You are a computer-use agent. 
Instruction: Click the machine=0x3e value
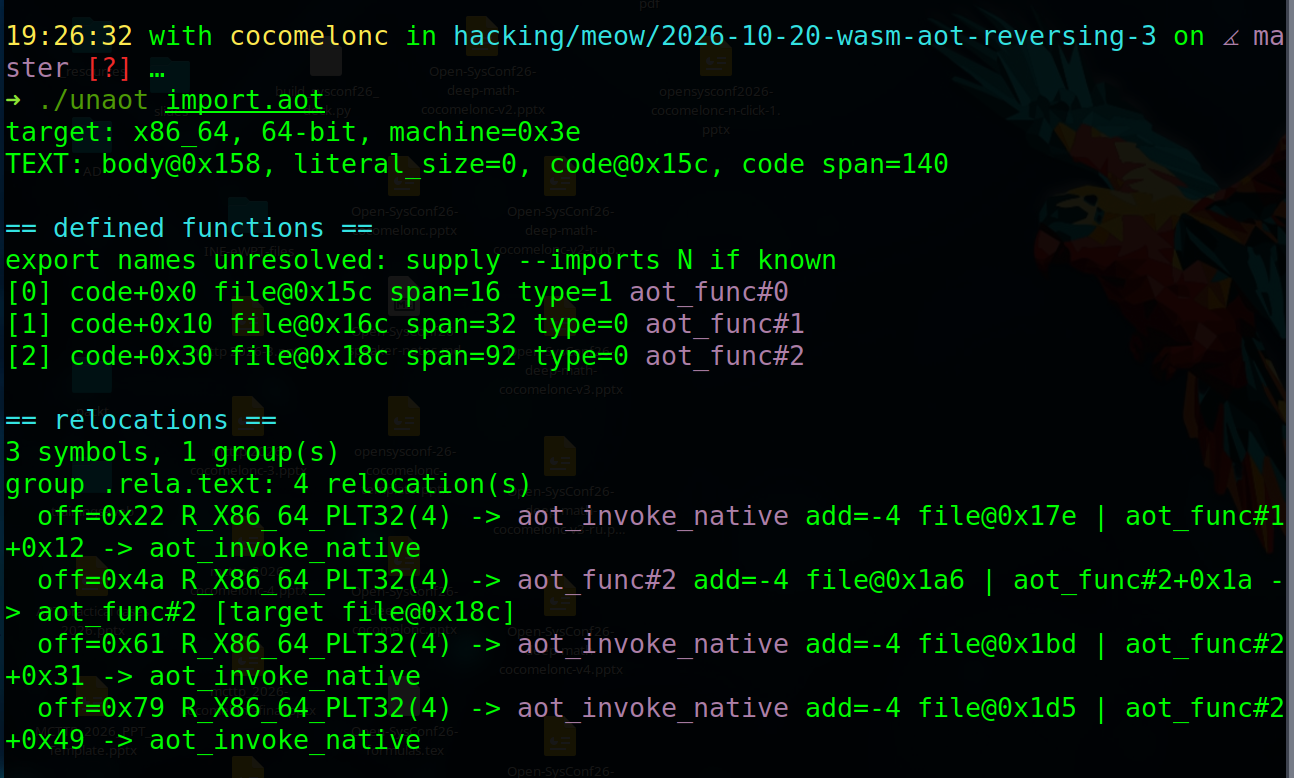tap(485, 132)
